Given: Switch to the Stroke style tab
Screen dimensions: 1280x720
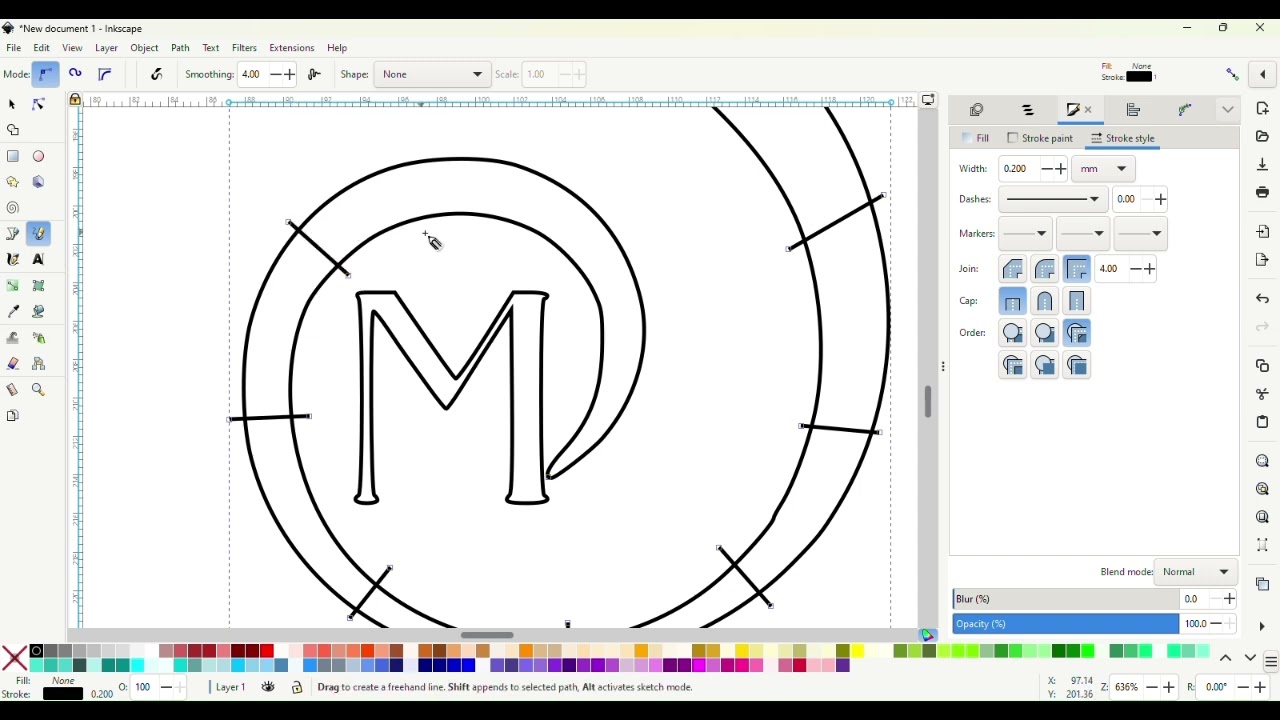Looking at the screenshot, I should click(x=1124, y=139).
